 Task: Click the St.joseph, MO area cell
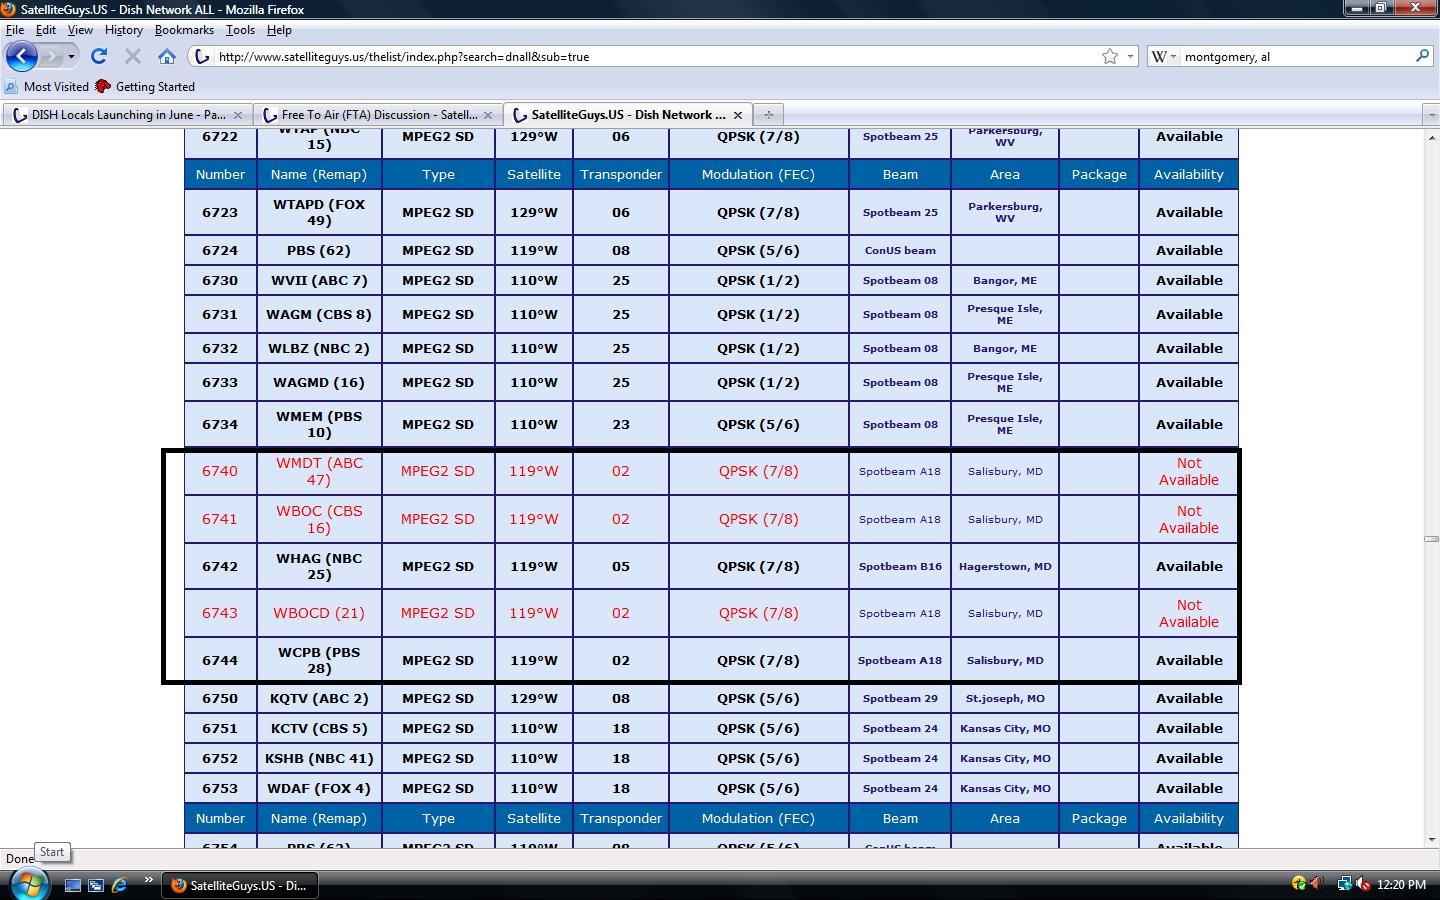tap(1005, 698)
